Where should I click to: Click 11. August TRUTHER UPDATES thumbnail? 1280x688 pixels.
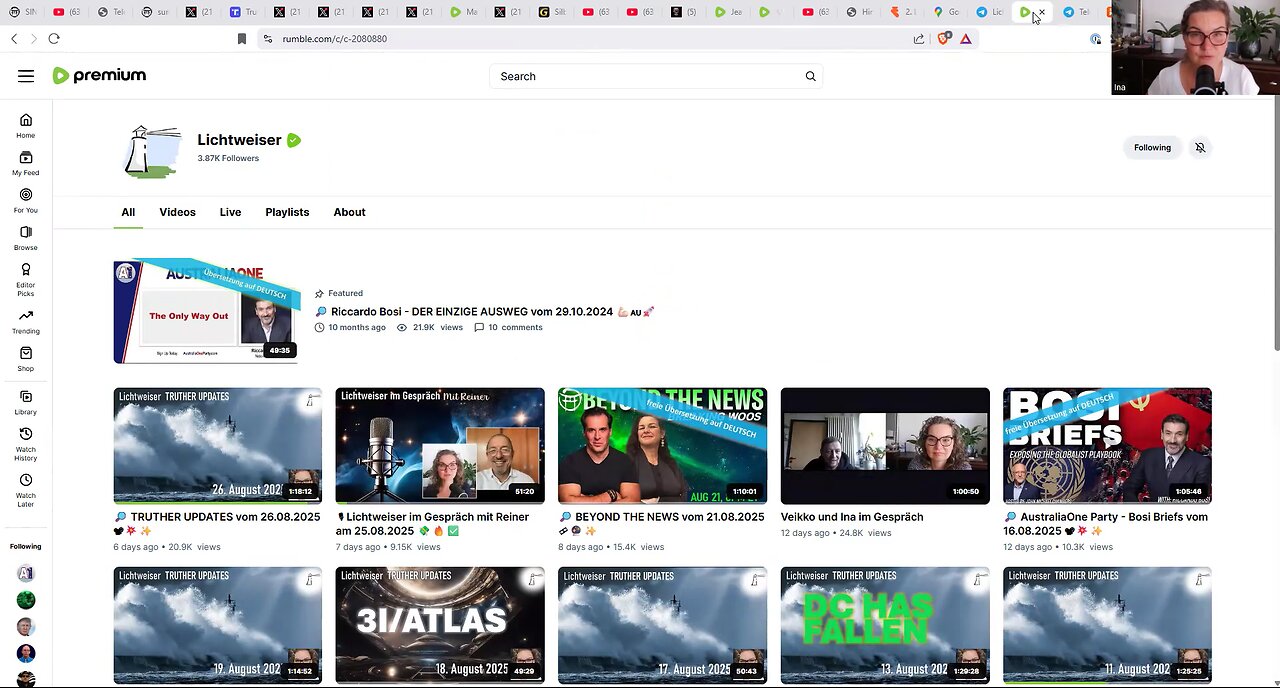(1107, 625)
